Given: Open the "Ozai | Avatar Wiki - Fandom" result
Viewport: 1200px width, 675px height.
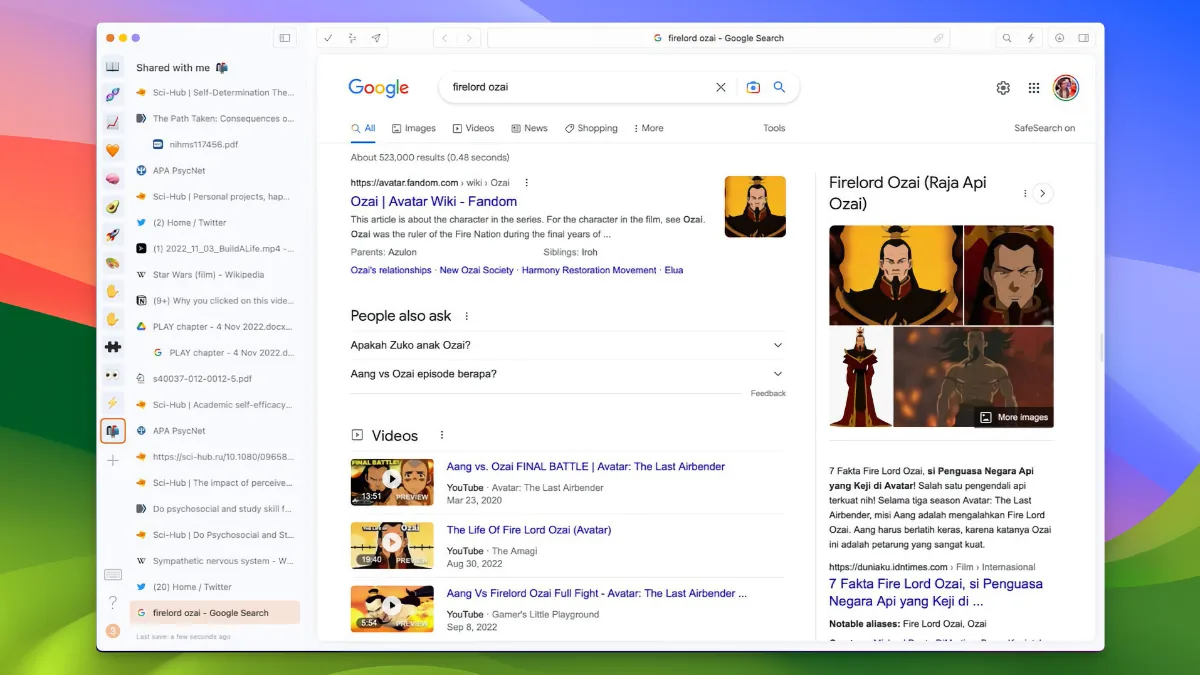Looking at the screenshot, I should pyautogui.click(x=433, y=201).
